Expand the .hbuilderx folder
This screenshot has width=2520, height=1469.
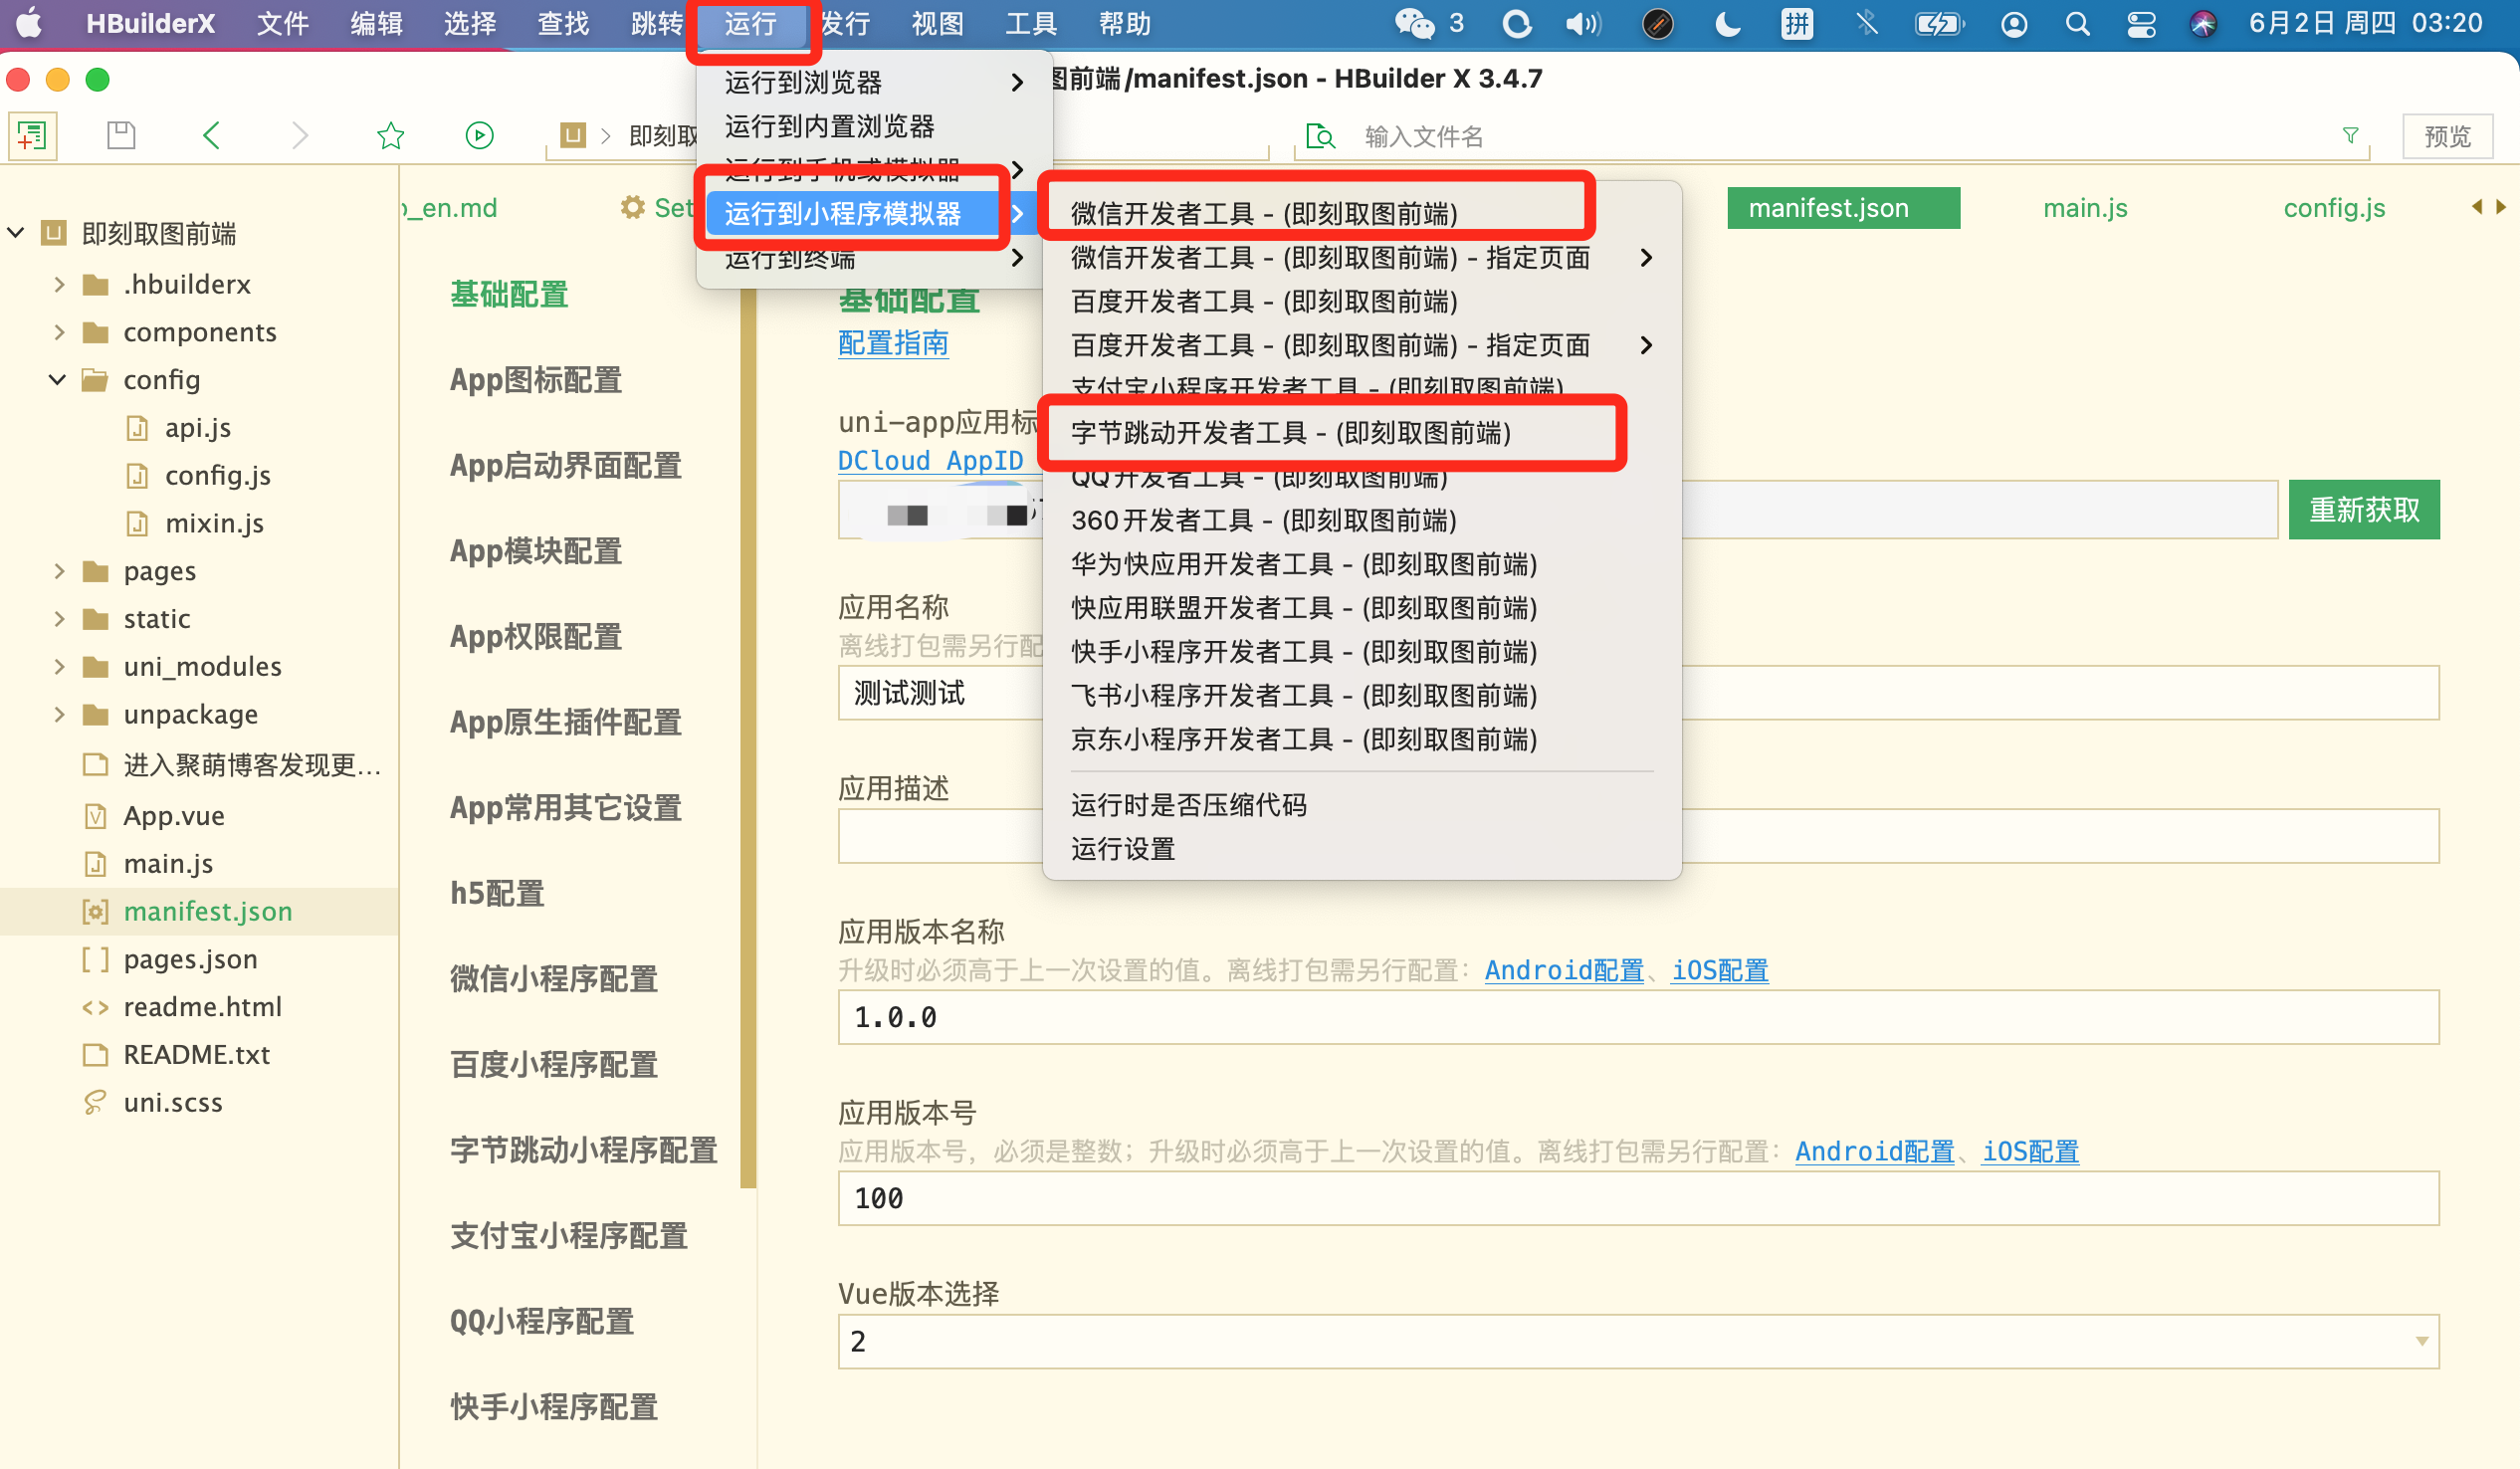(x=59, y=284)
